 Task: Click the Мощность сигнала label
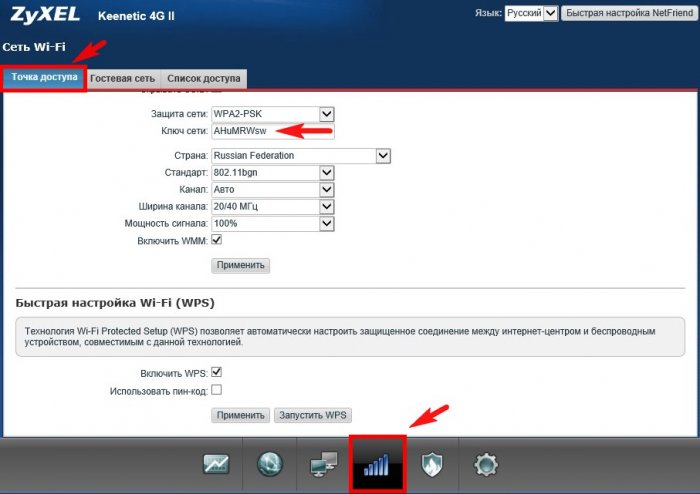[x=166, y=224]
